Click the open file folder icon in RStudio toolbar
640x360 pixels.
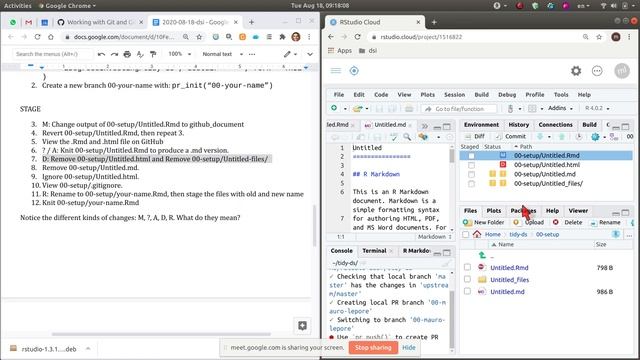358,109
